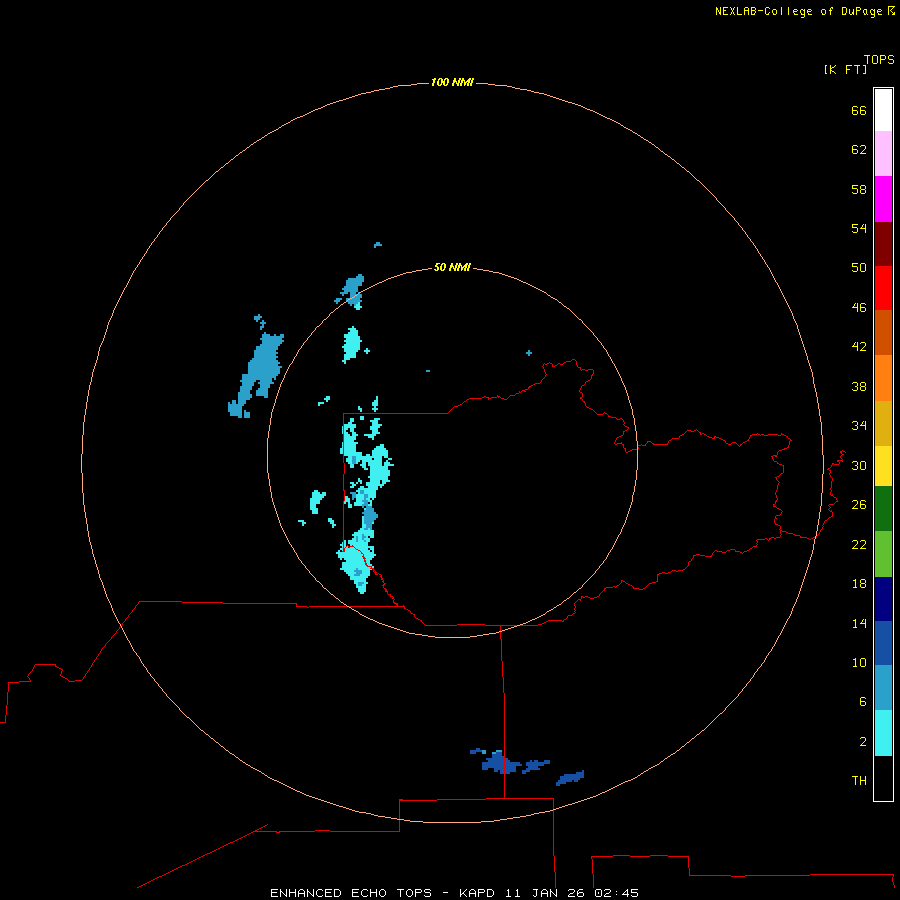Click the dark orange 46 kft swatch
Viewport: 900px width, 900px height.
pyautogui.click(x=883, y=333)
